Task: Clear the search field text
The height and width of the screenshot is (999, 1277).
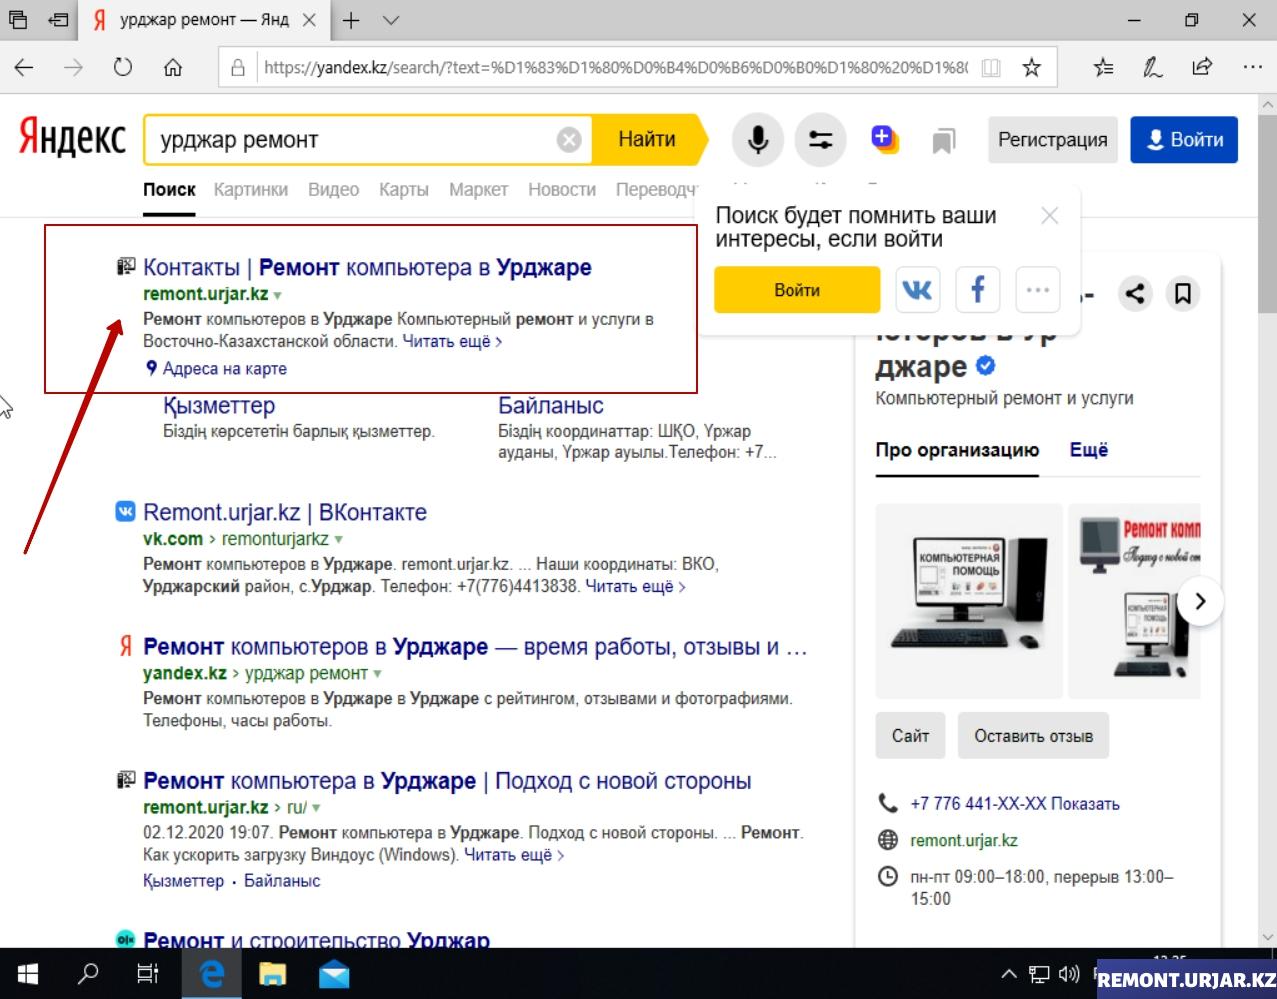Action: [x=569, y=140]
